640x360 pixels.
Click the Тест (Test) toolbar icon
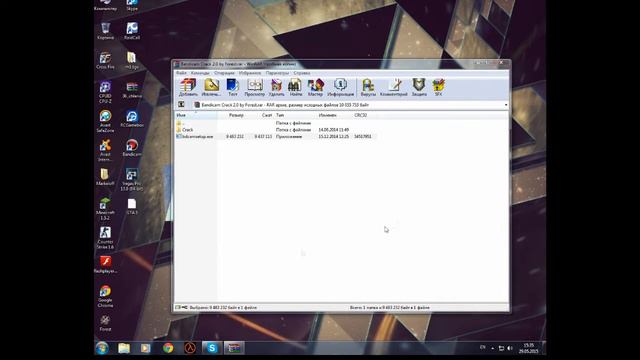[x=233, y=87]
